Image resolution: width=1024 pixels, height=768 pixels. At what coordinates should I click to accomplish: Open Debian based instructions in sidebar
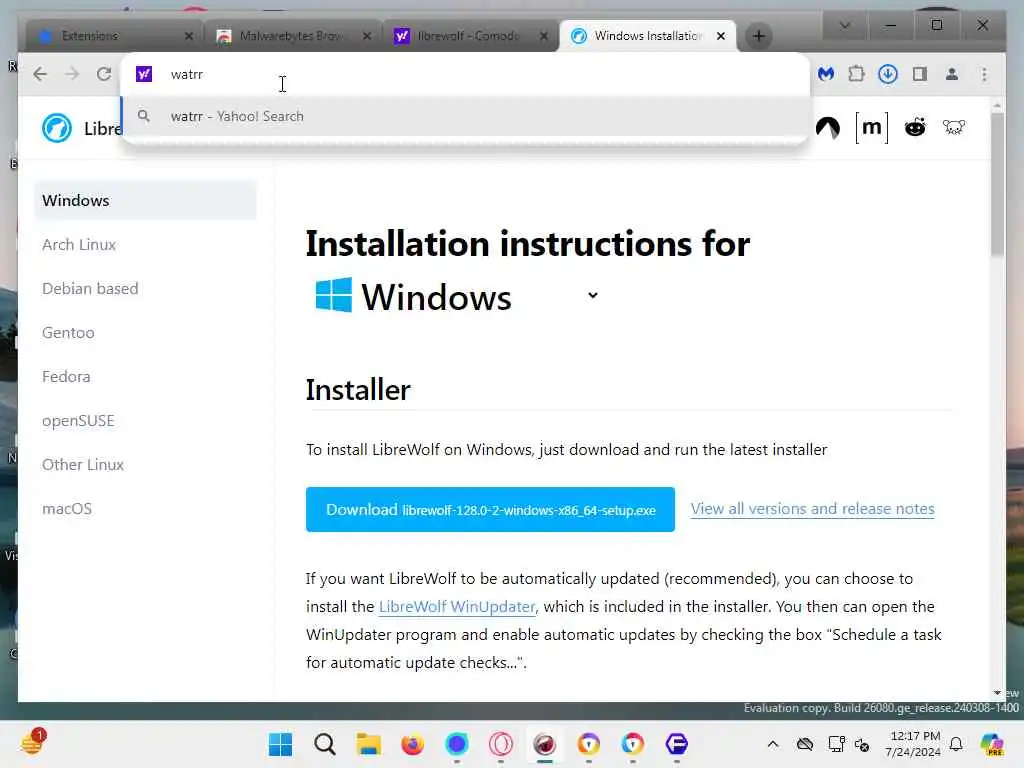[x=90, y=288]
